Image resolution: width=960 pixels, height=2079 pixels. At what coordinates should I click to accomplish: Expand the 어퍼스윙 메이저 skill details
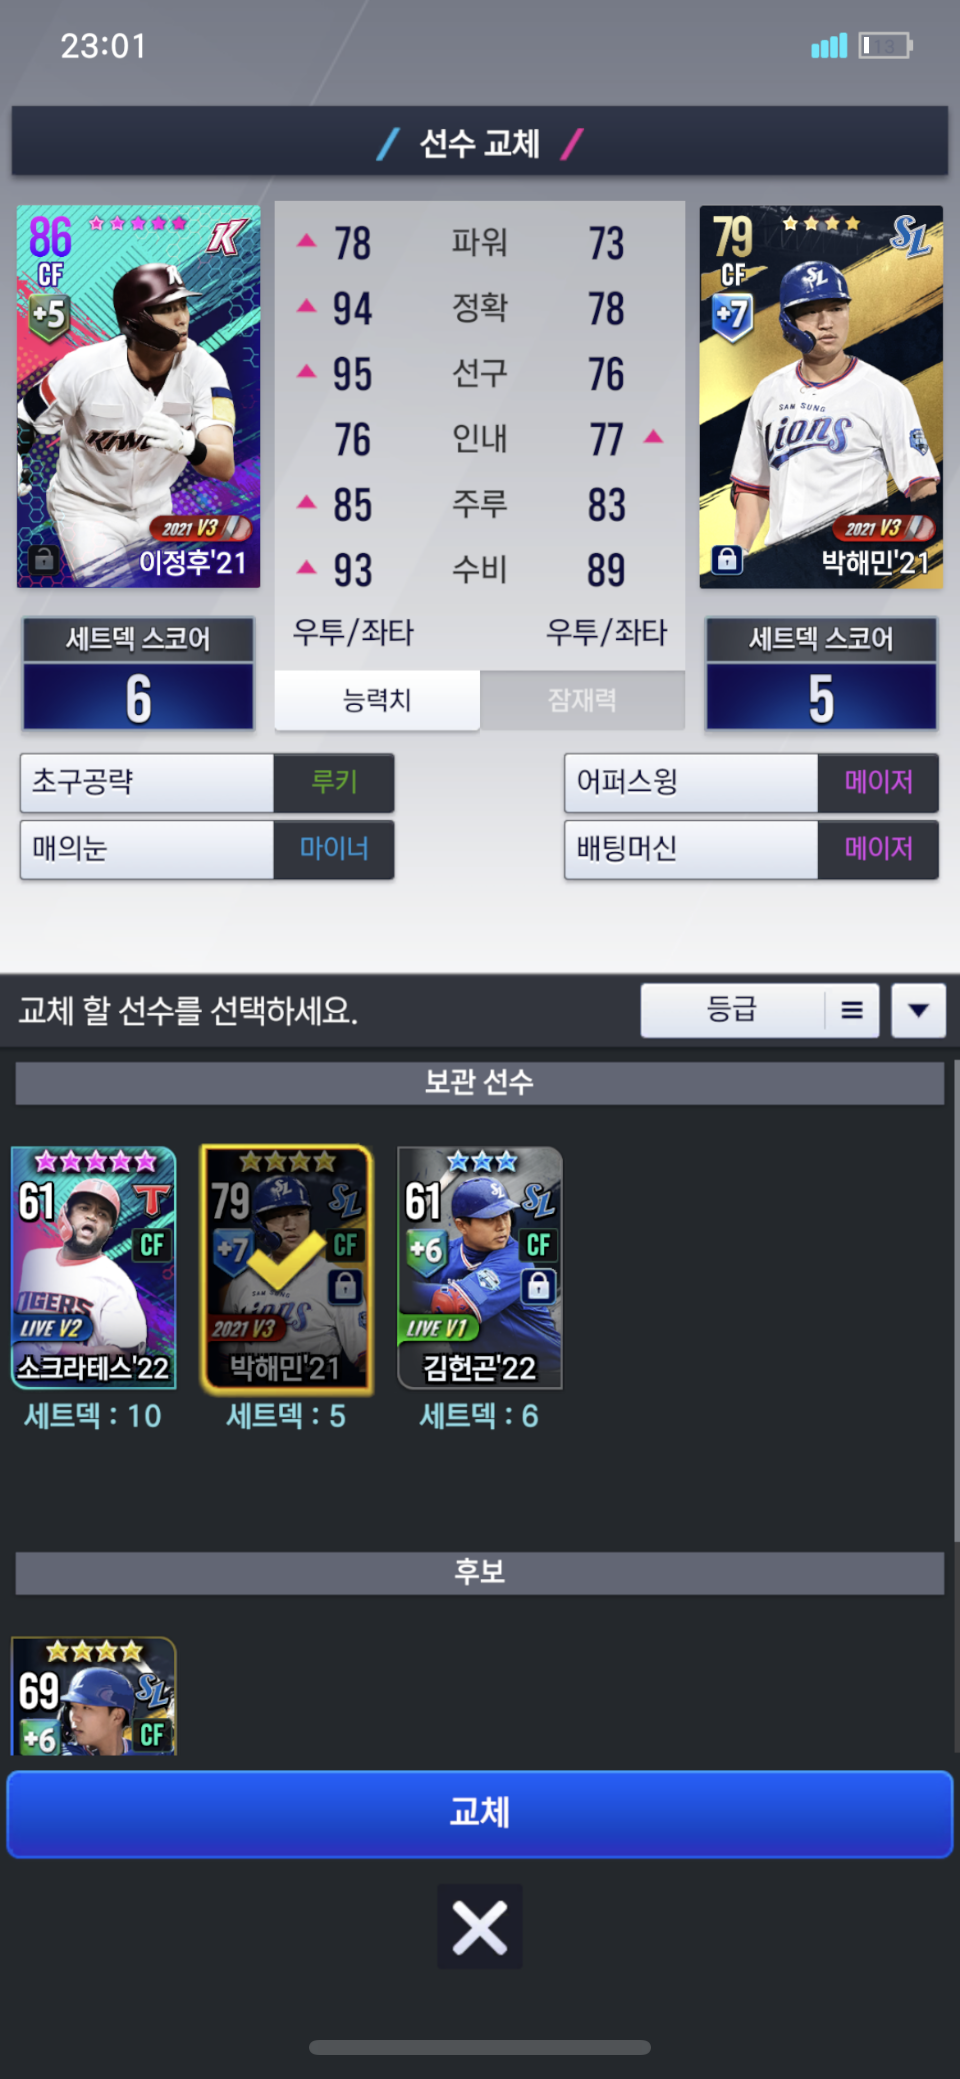(751, 782)
